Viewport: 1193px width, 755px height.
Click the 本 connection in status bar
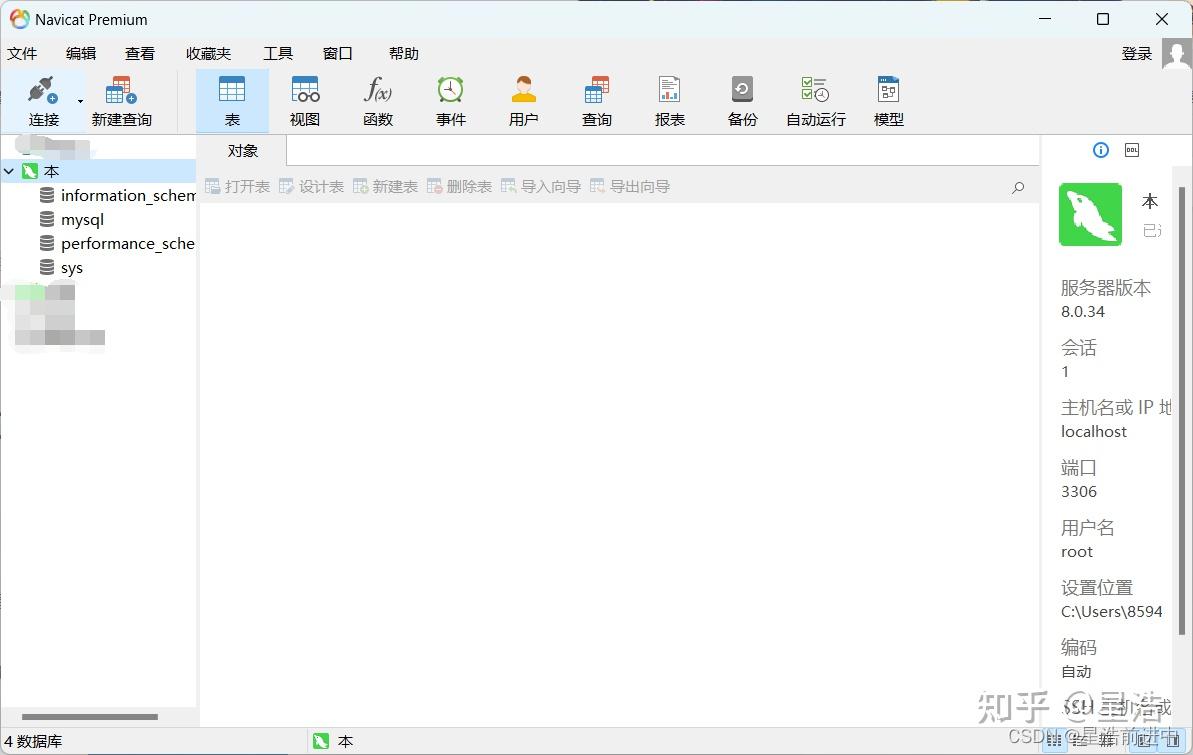333,741
